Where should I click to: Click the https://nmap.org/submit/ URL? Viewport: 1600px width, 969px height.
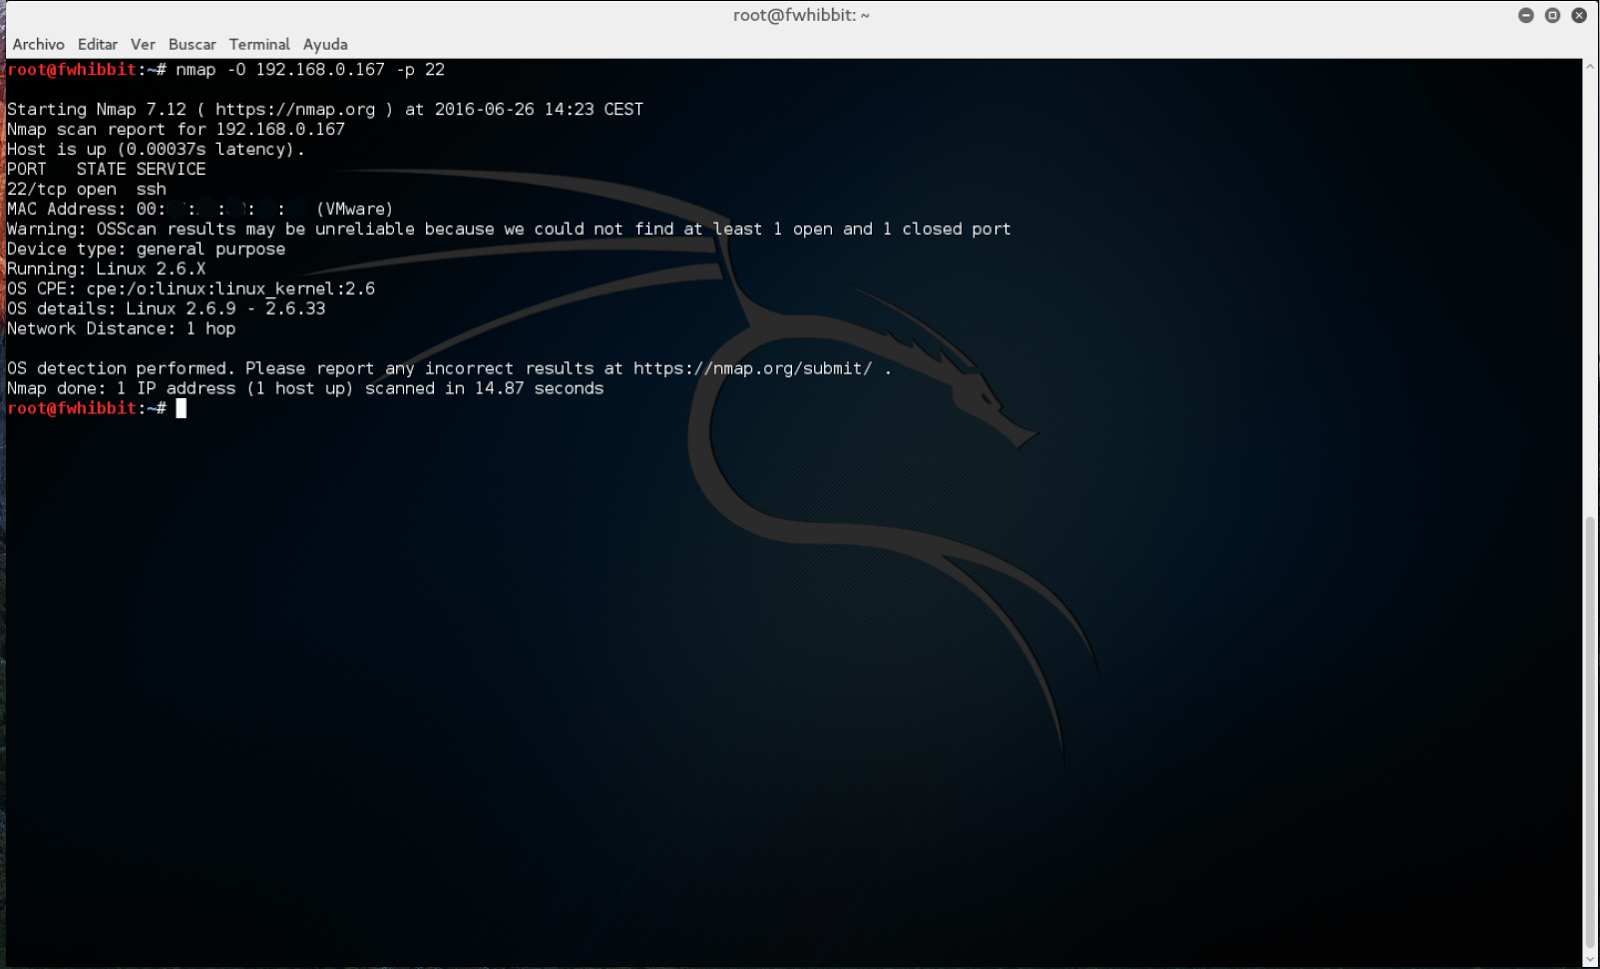click(x=753, y=368)
